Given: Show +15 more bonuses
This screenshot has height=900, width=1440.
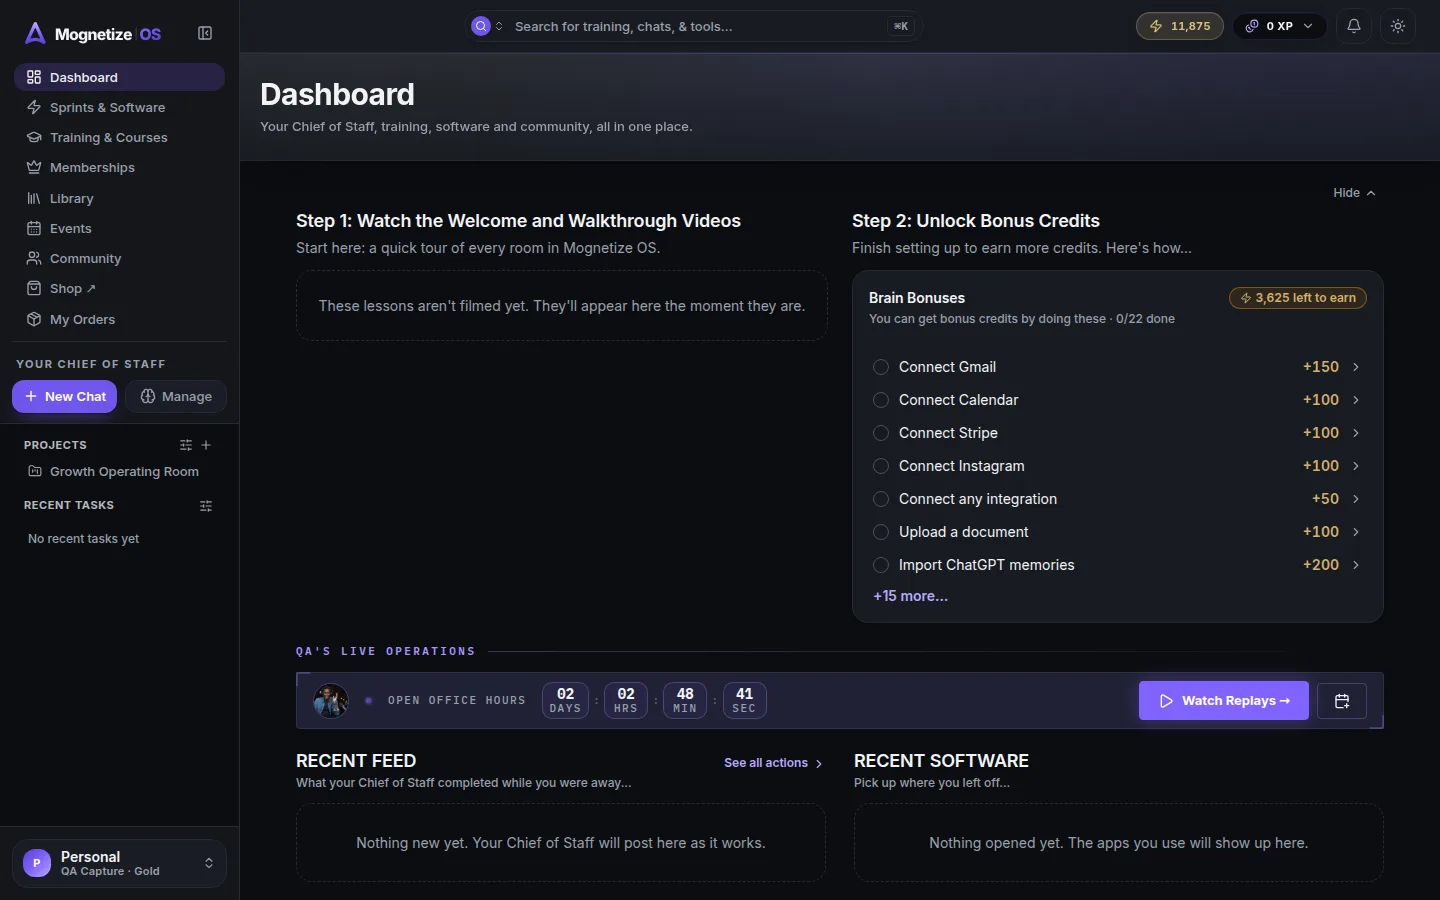Looking at the screenshot, I should click(x=910, y=596).
